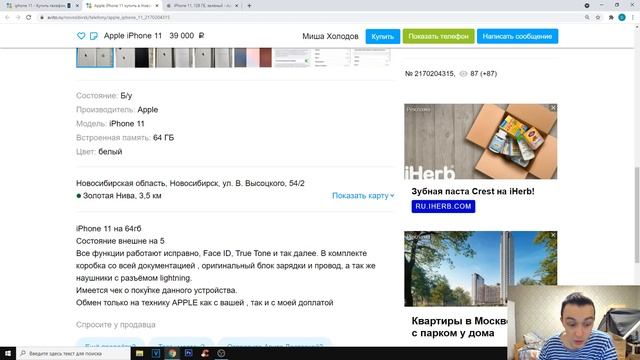Close the iHerb advertisement
The image size is (640, 360).
click(553, 108)
